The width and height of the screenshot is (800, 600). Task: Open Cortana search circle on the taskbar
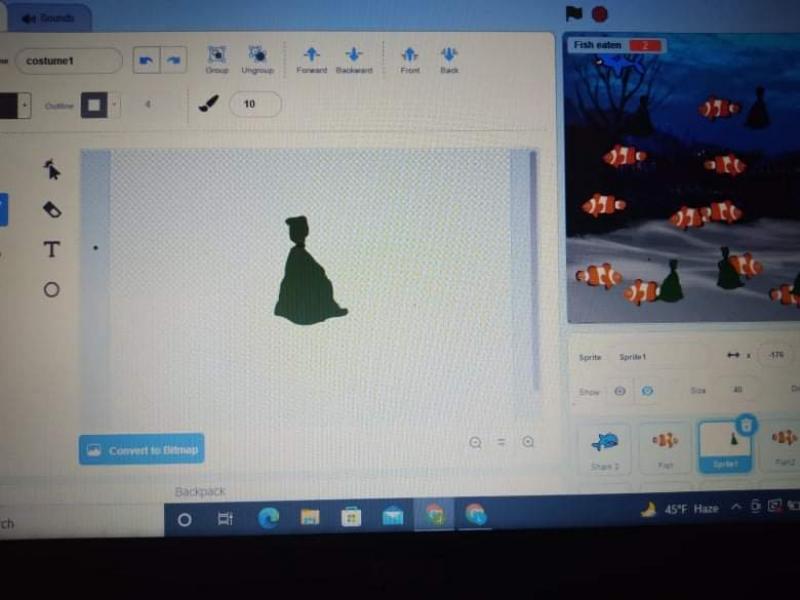pos(185,519)
